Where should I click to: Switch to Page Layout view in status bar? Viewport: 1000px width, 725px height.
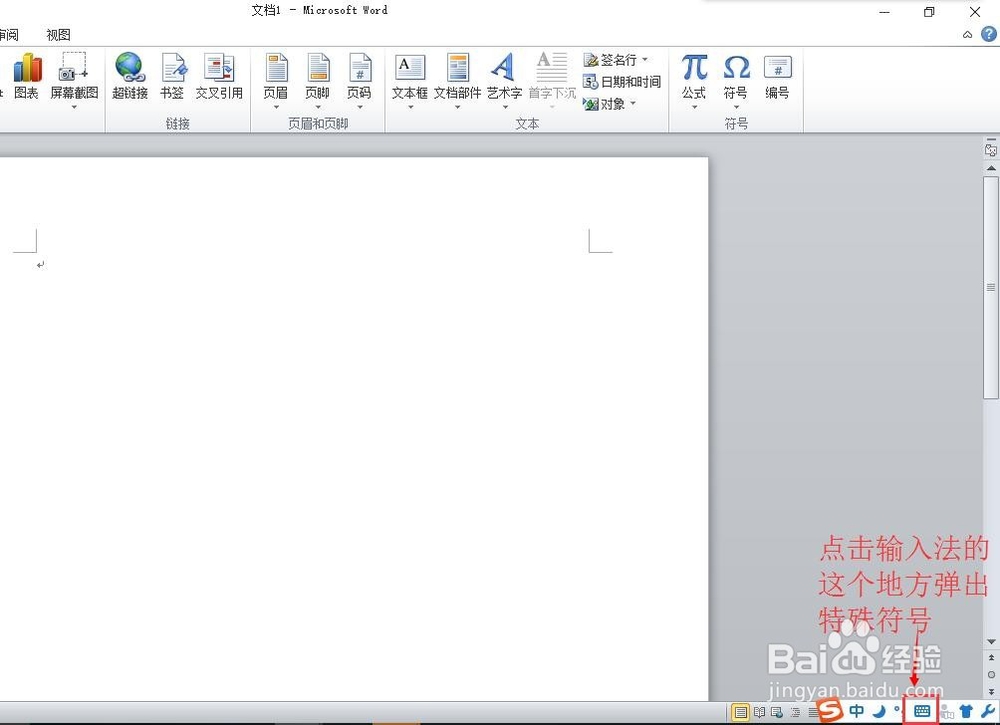(x=742, y=711)
